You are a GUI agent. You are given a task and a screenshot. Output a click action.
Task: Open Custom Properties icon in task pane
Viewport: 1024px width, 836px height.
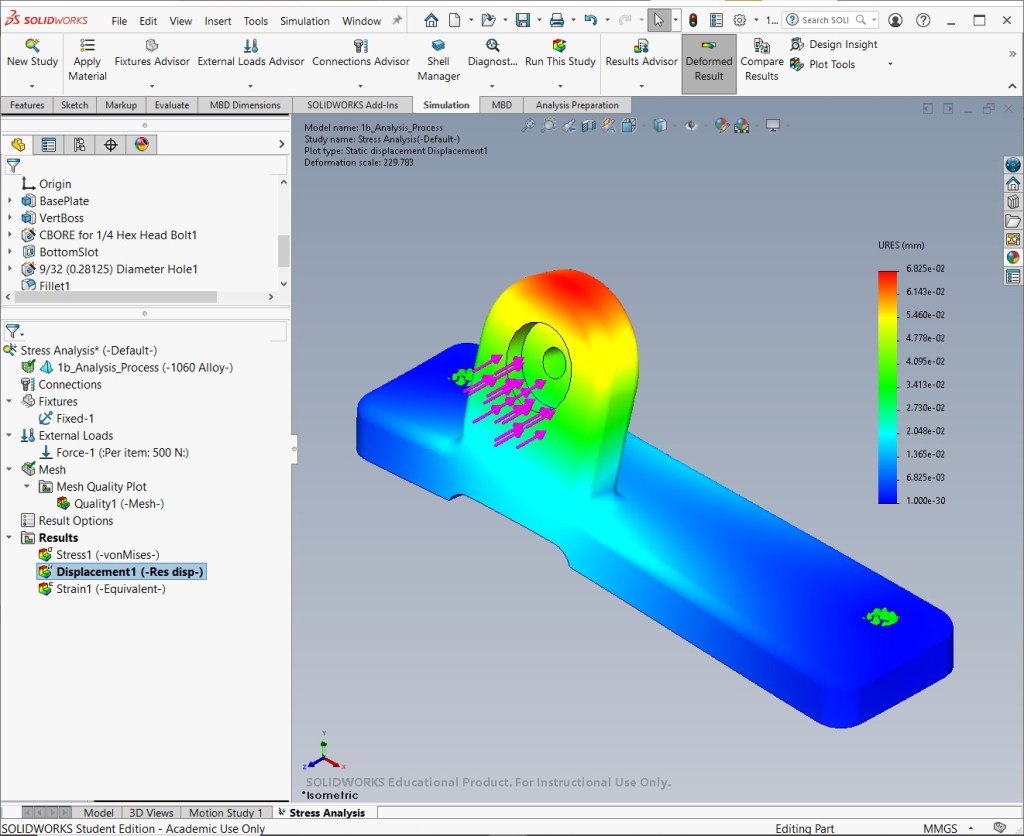(x=1013, y=276)
